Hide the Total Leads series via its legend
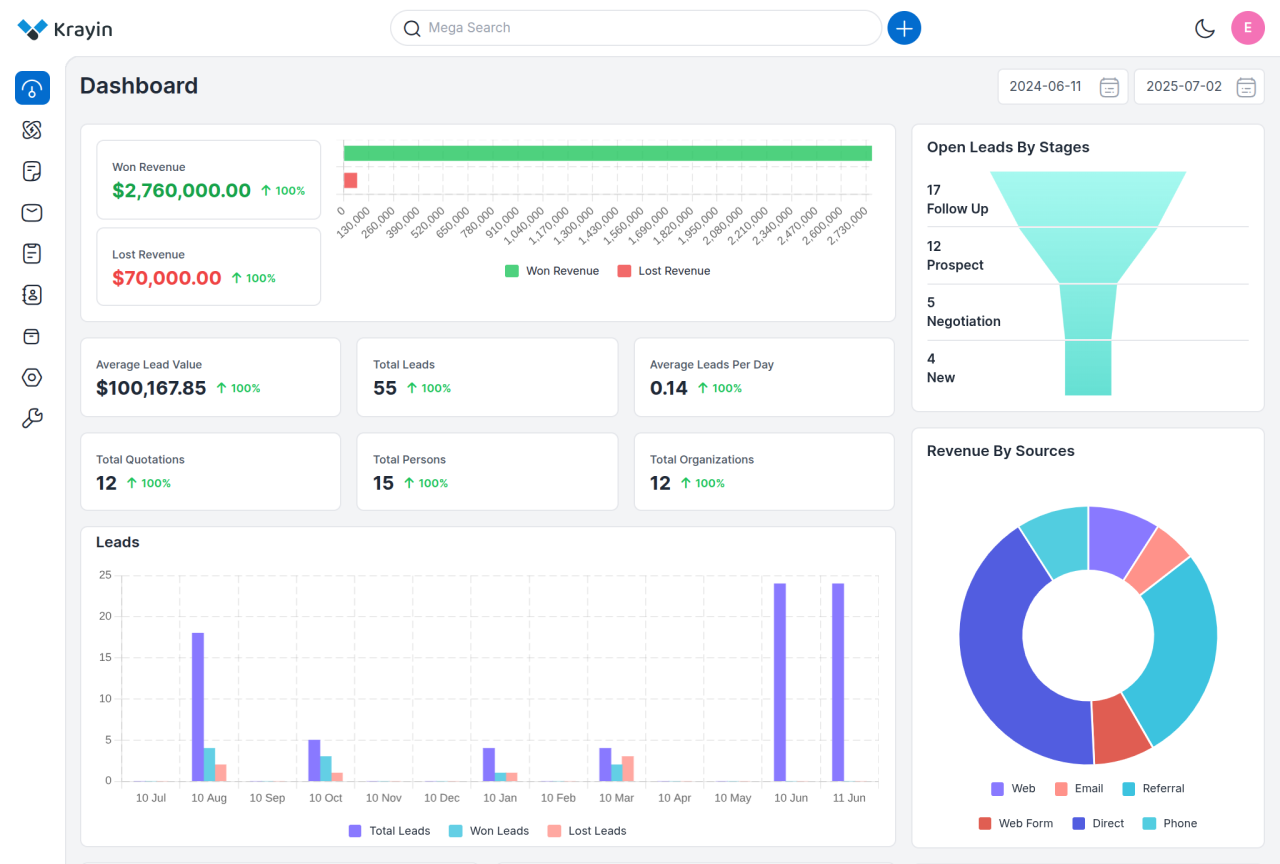 389,831
